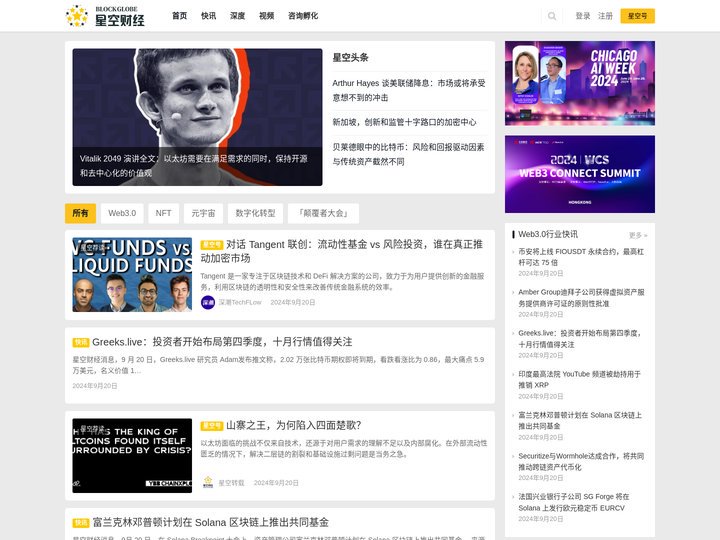Open the King of Altcoins thumbnail
The image size is (720, 540).
pos(132,456)
